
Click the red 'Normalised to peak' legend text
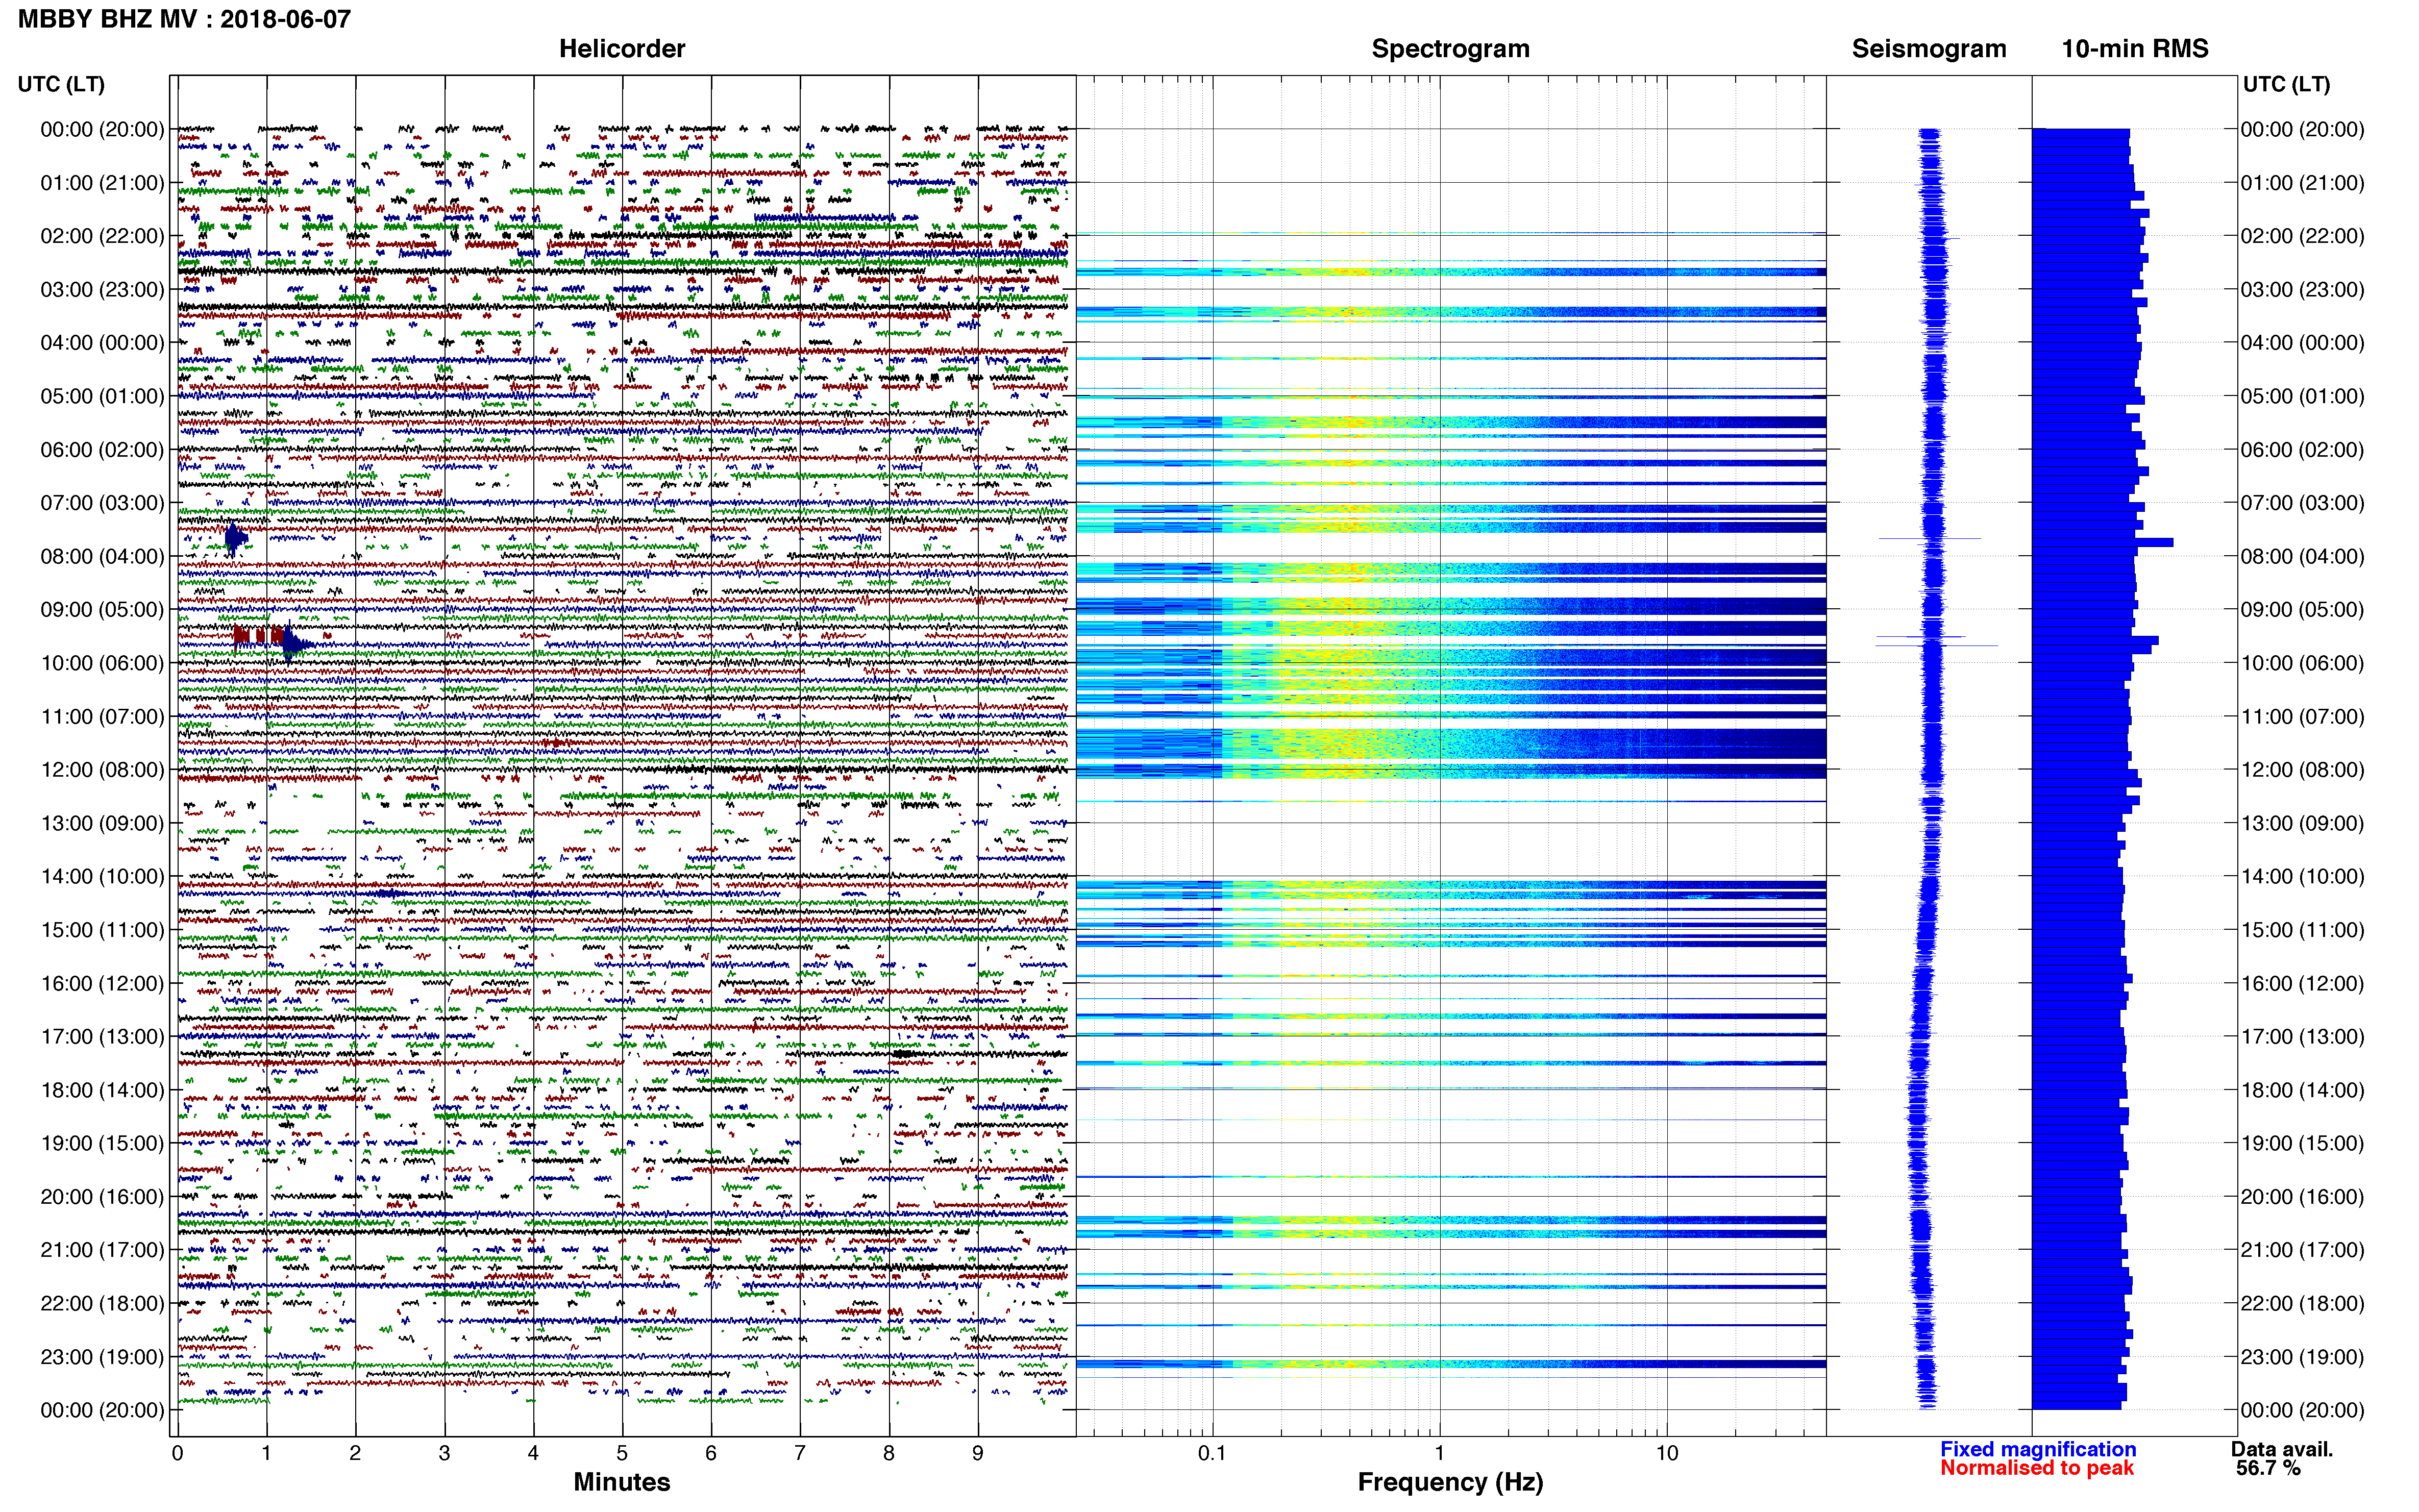(x=2037, y=1468)
